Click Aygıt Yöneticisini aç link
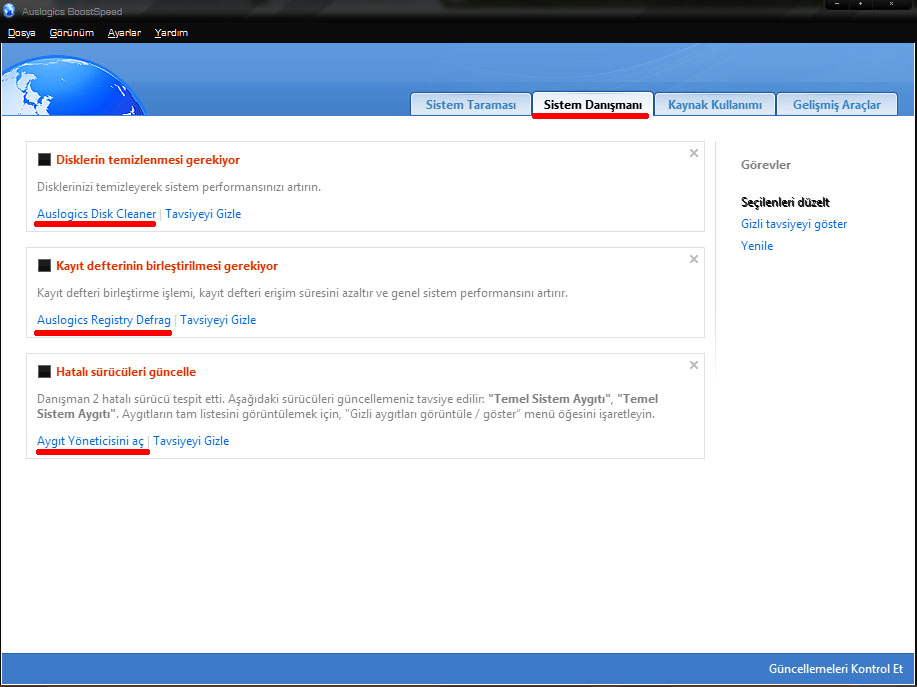 90,441
